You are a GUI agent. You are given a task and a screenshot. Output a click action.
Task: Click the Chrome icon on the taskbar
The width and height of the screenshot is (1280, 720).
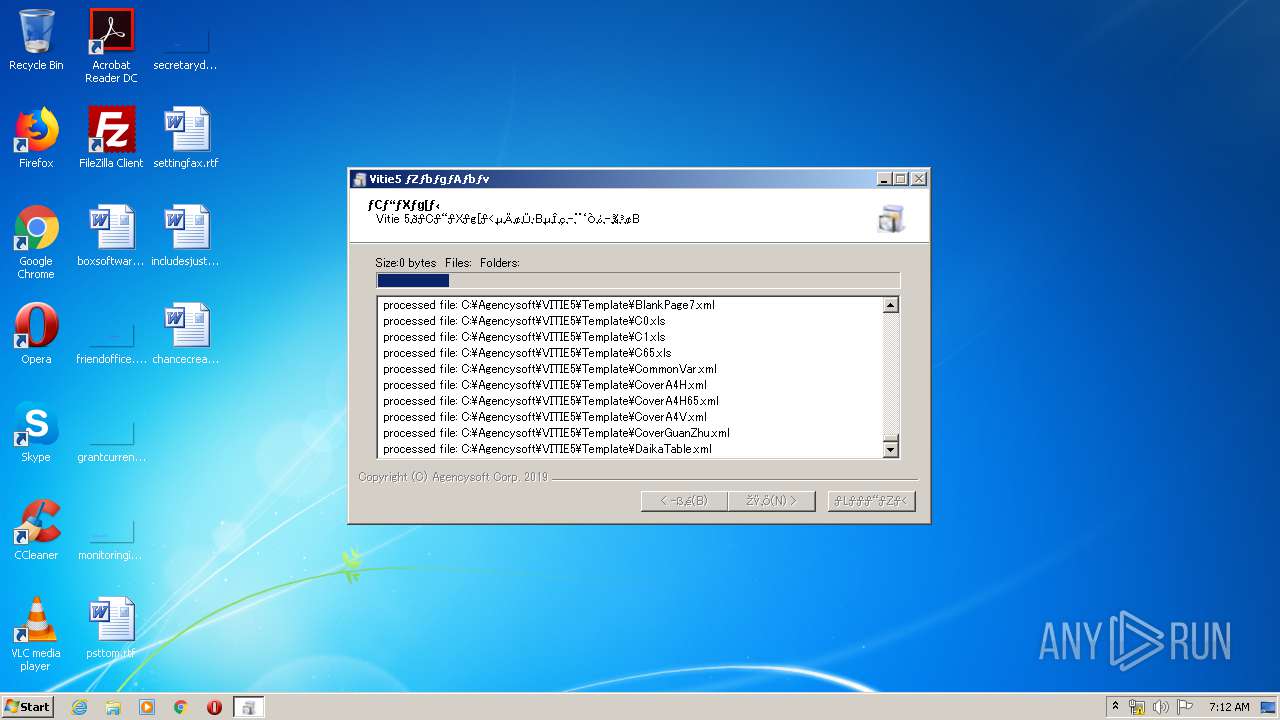[x=181, y=707]
